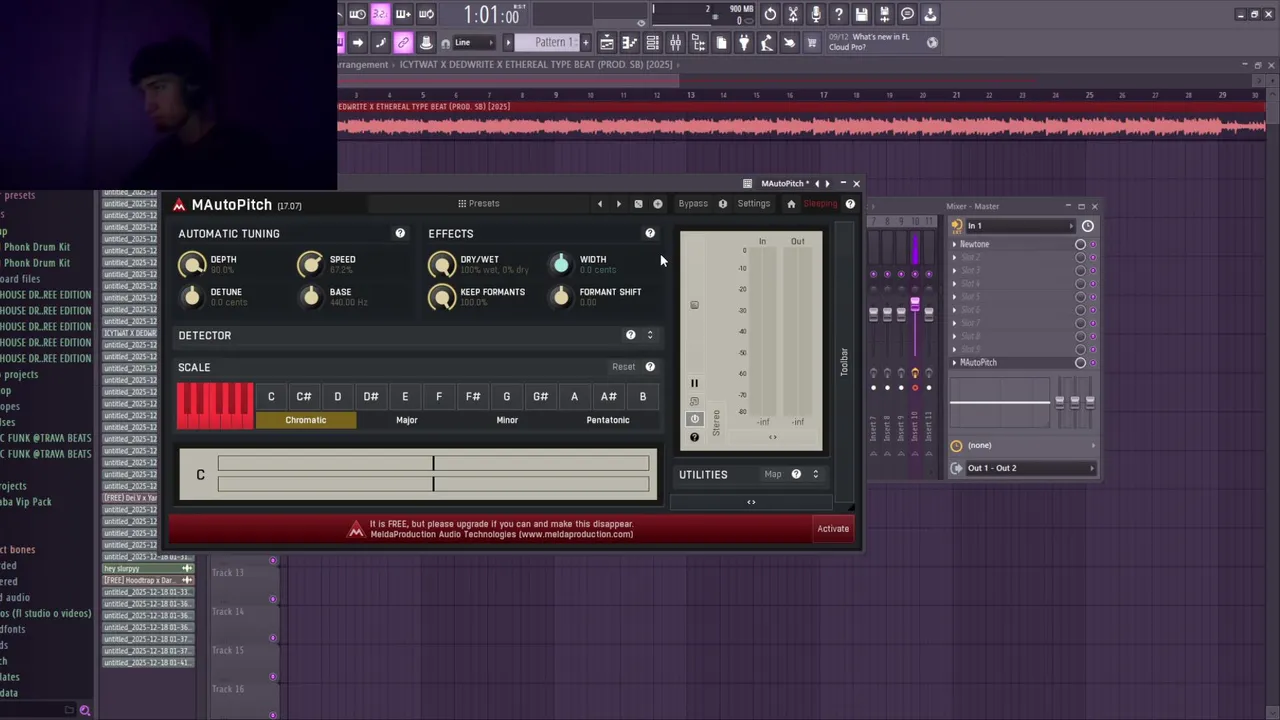
Task: Open the mixer view toolbar icon
Action: point(675,43)
